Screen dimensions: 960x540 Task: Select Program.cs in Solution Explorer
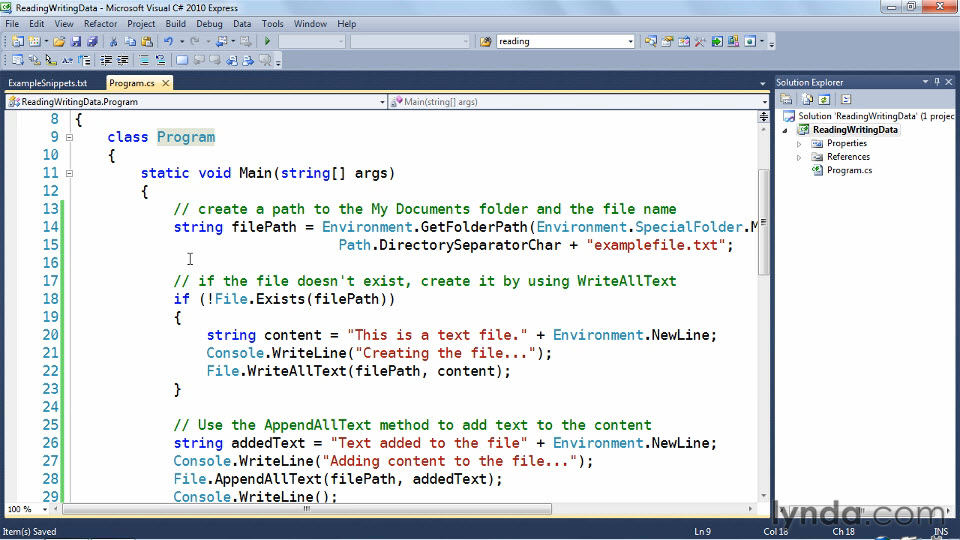[849, 171]
